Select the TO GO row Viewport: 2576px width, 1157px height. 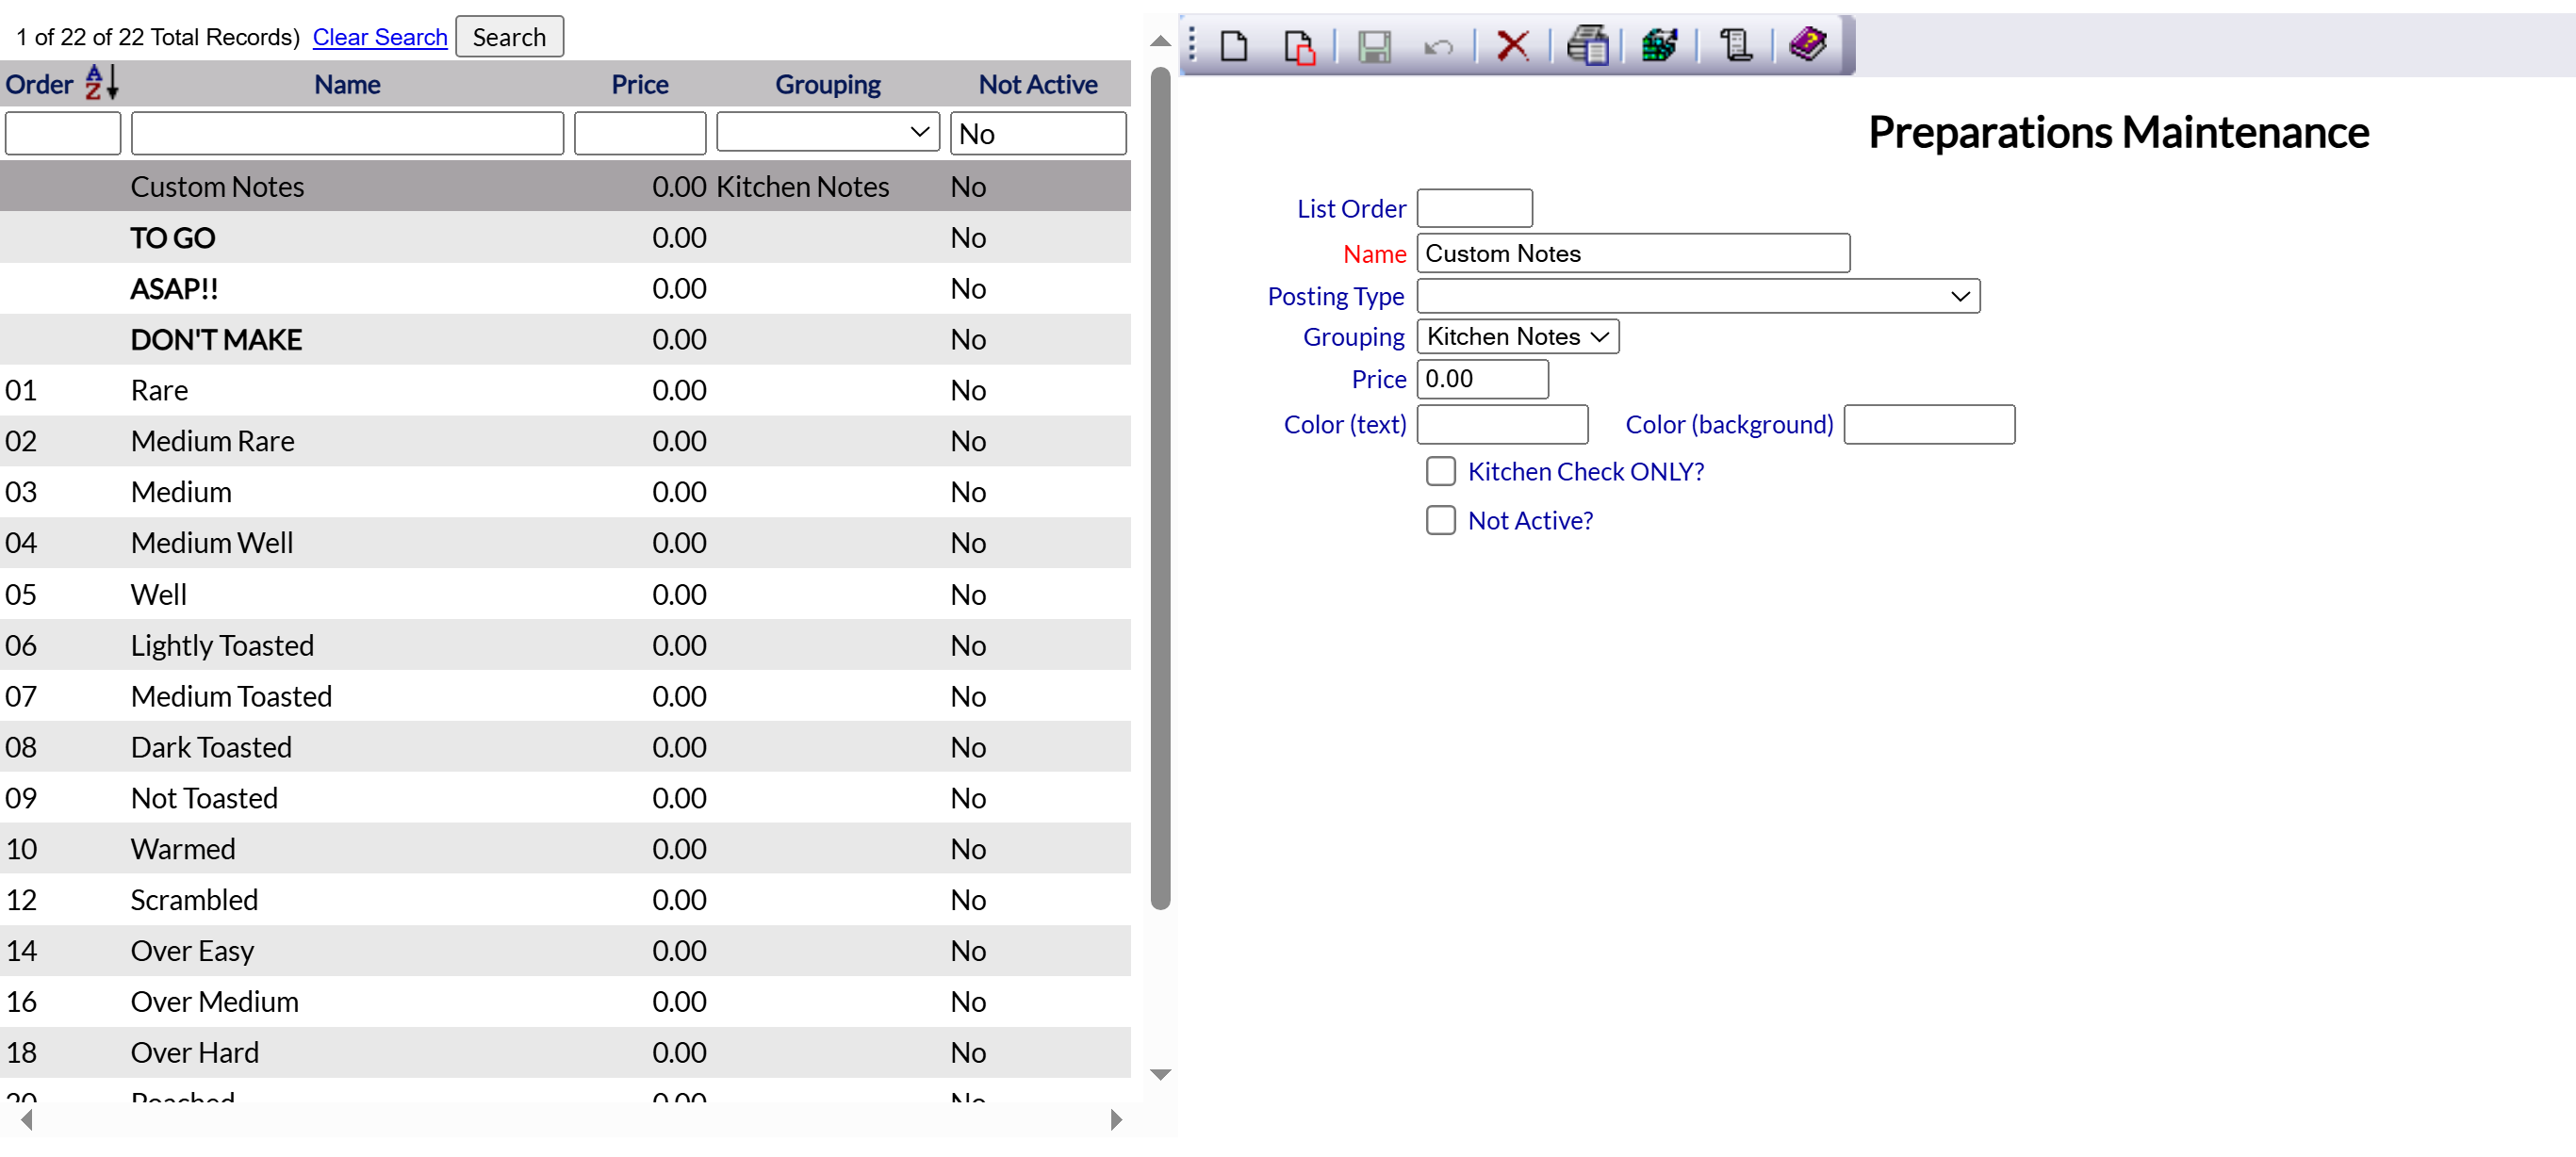coord(565,237)
